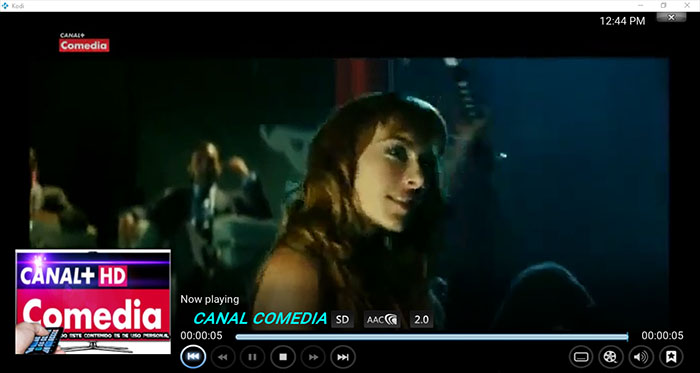This screenshot has width=700, height=373.
Task: Click the AAC audio codec badge
Action: (x=382, y=319)
